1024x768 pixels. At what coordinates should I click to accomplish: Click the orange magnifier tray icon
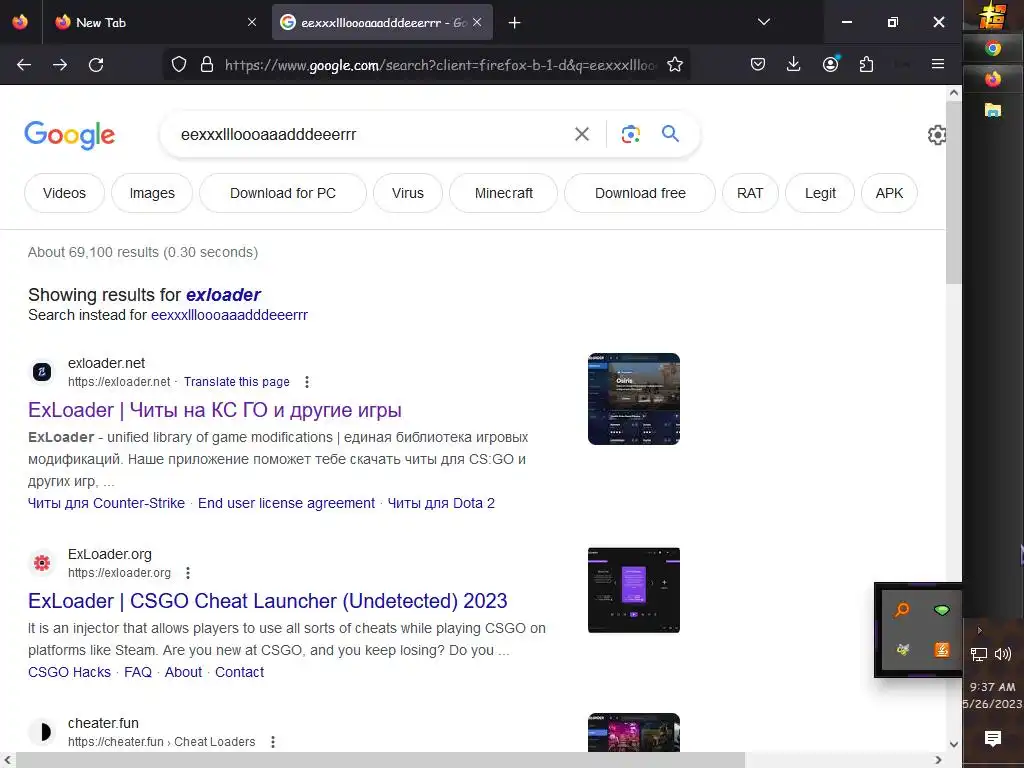click(902, 610)
